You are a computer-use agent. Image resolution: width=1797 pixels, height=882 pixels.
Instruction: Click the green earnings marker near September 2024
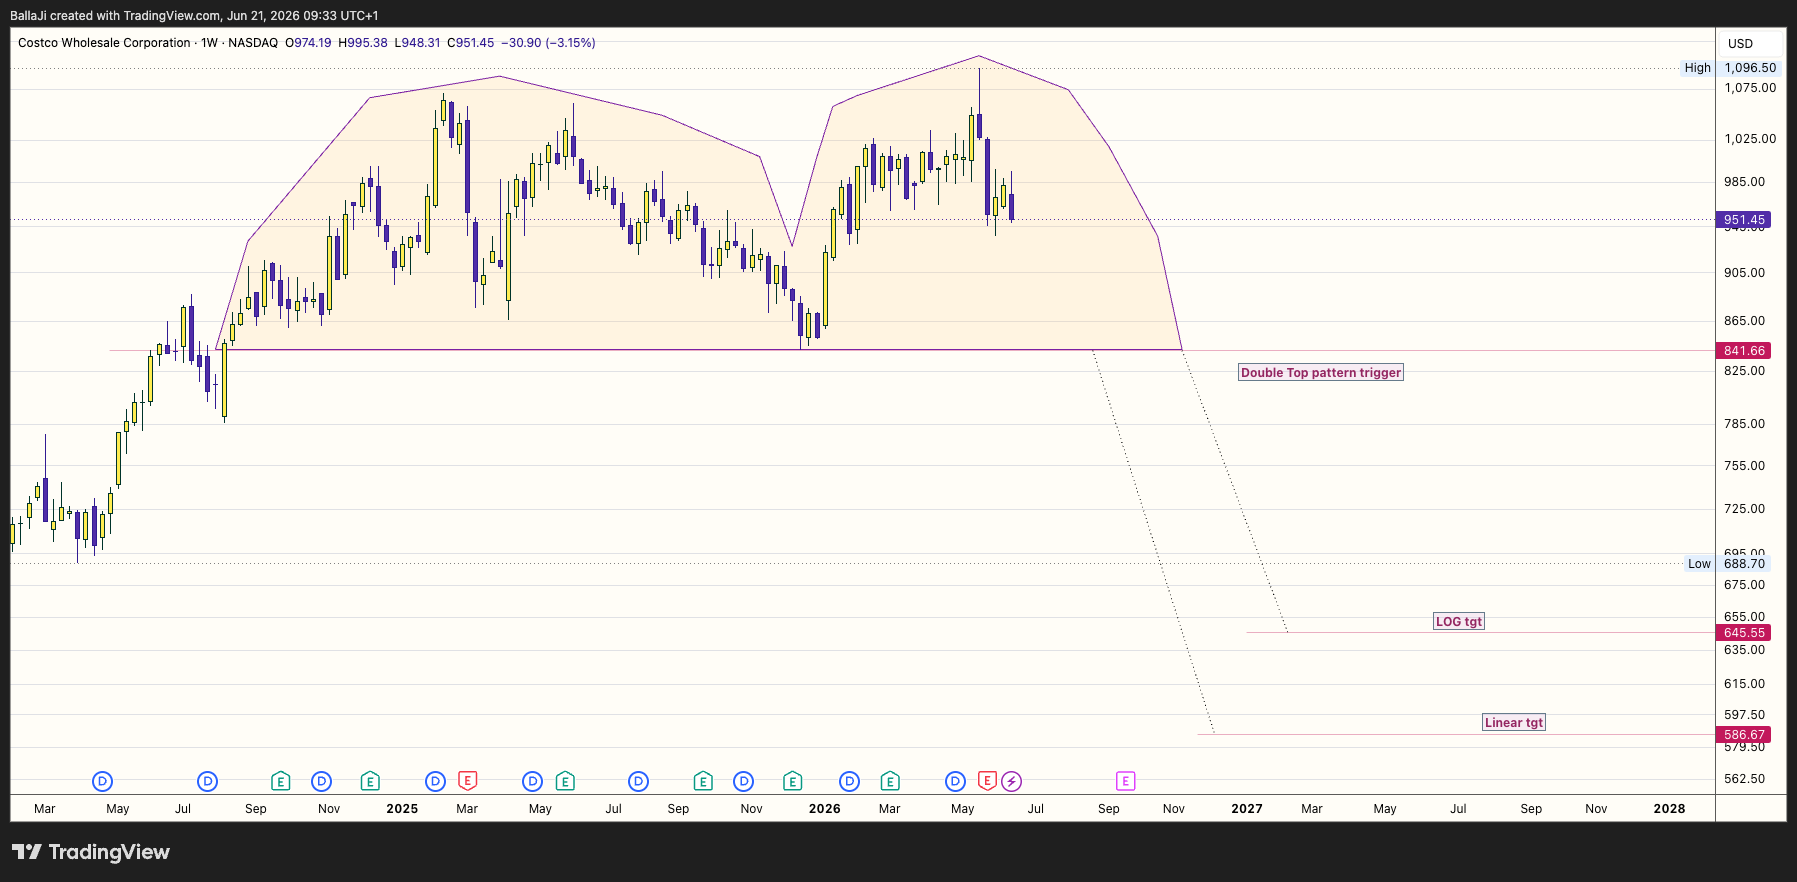point(281,781)
